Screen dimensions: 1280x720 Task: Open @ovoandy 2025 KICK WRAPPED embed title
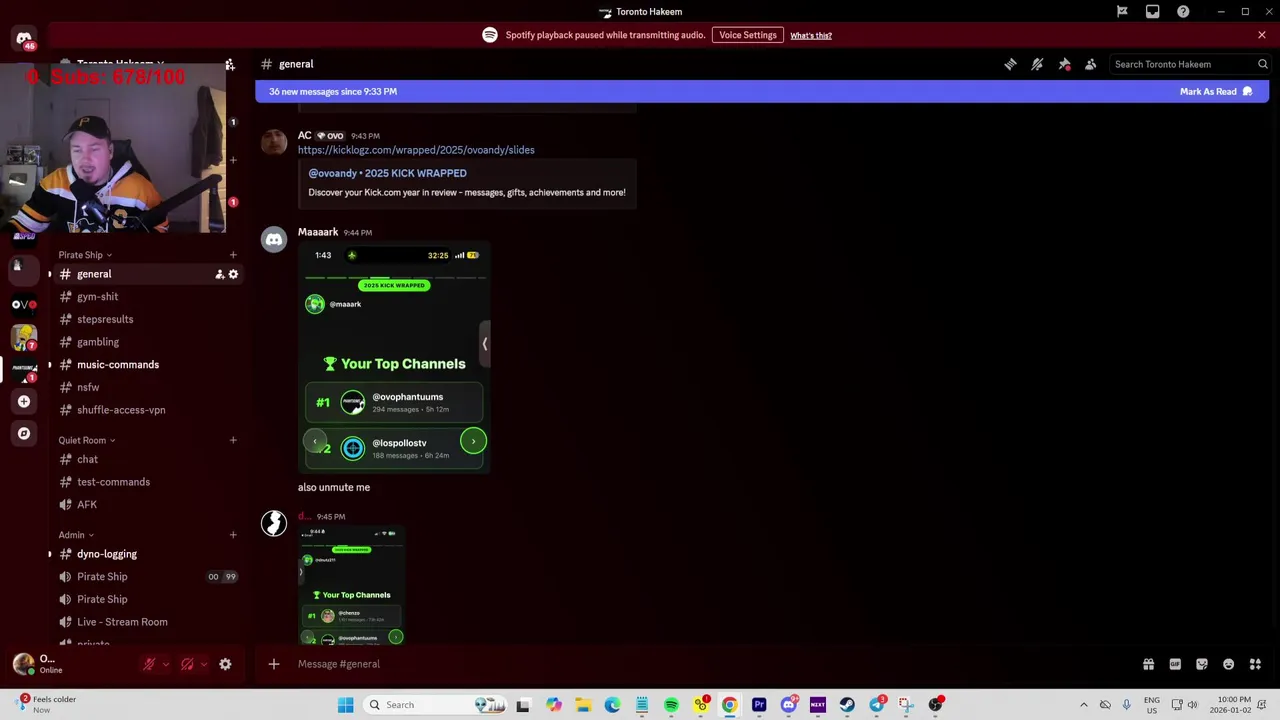click(x=387, y=173)
